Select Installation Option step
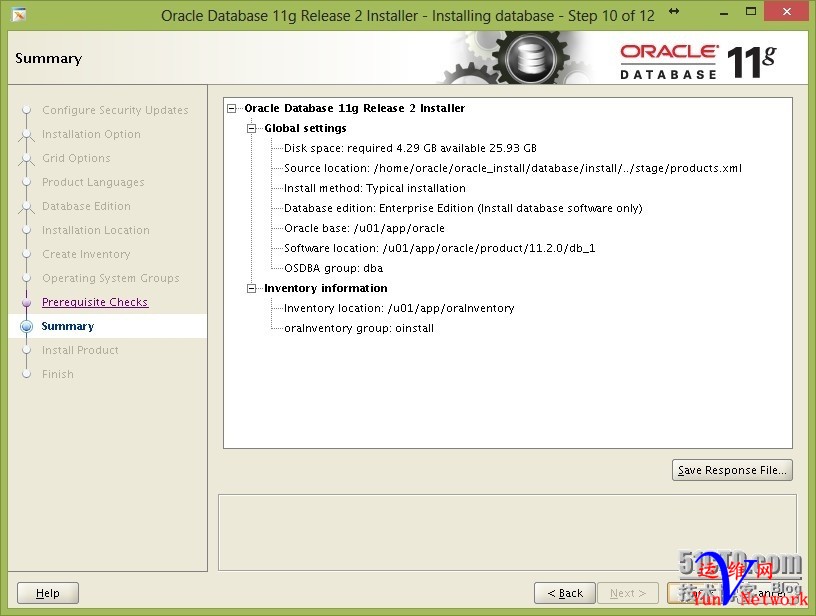 (91, 134)
